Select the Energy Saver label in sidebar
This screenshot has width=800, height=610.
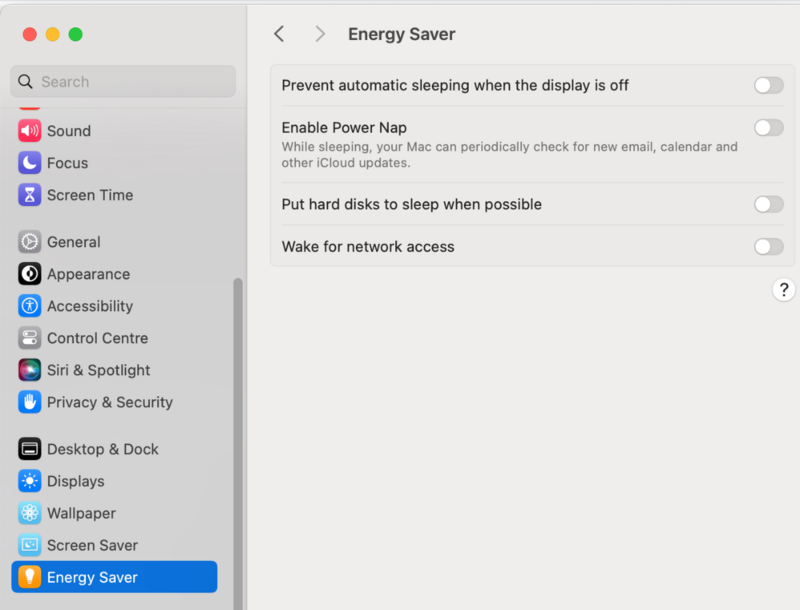click(92, 577)
